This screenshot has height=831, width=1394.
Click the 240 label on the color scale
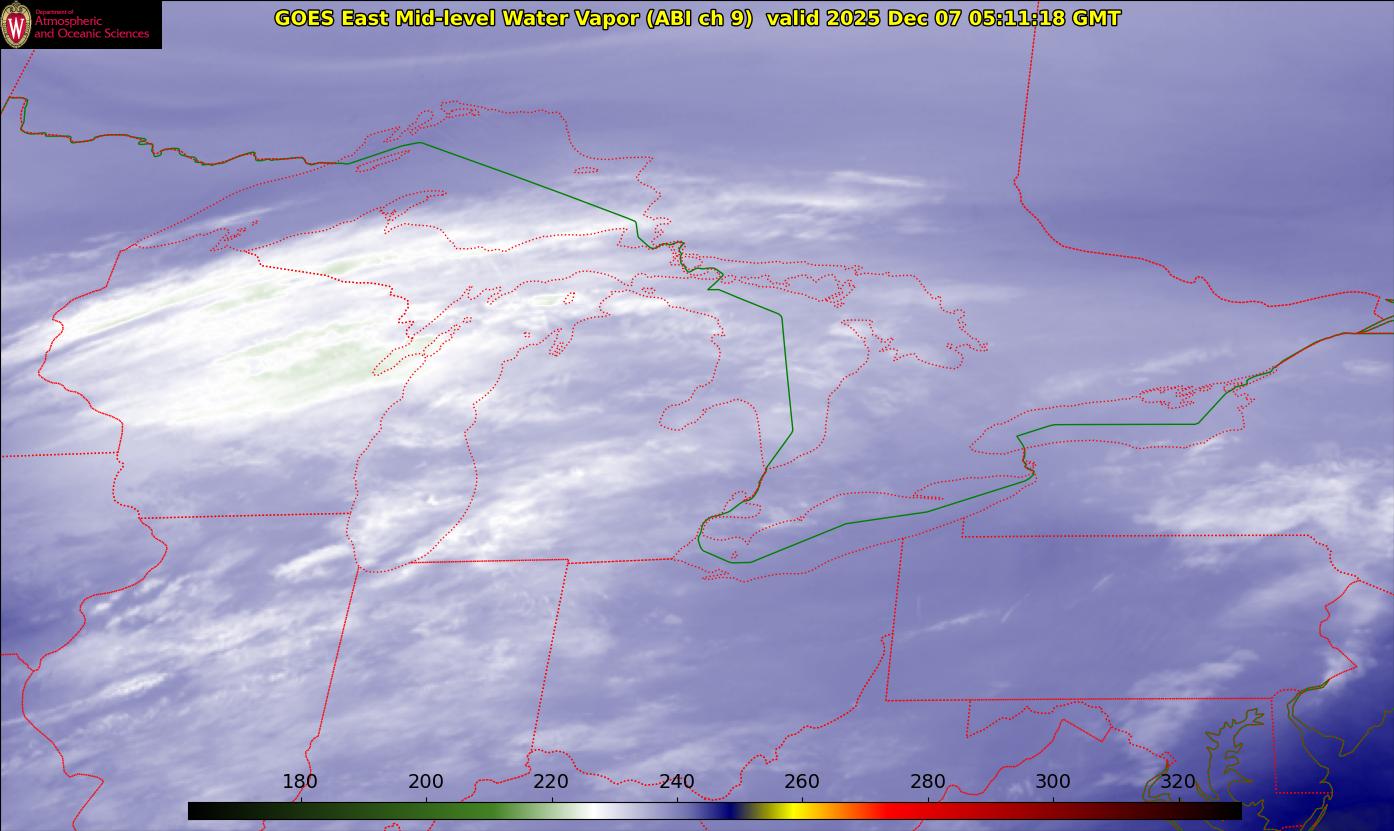(x=677, y=781)
